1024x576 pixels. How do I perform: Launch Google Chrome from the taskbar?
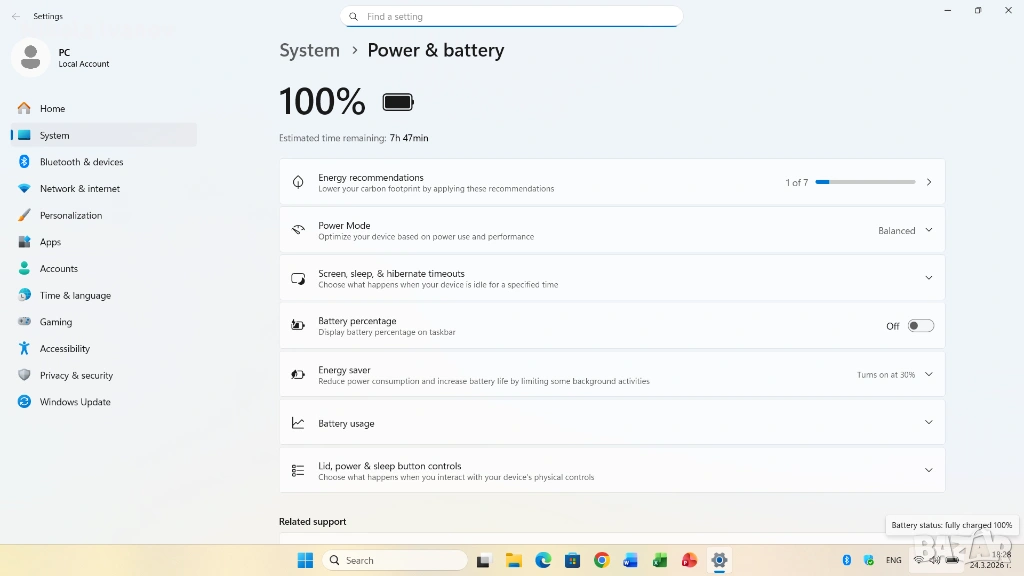(601, 560)
